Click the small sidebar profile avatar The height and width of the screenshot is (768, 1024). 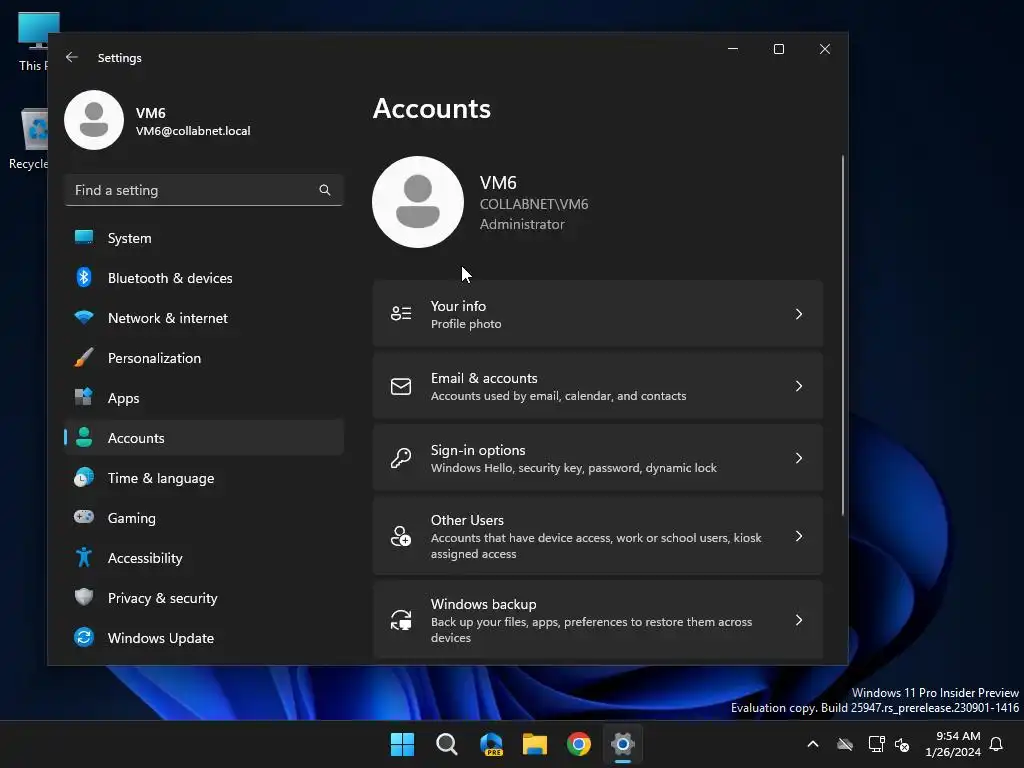pyautogui.click(x=94, y=120)
